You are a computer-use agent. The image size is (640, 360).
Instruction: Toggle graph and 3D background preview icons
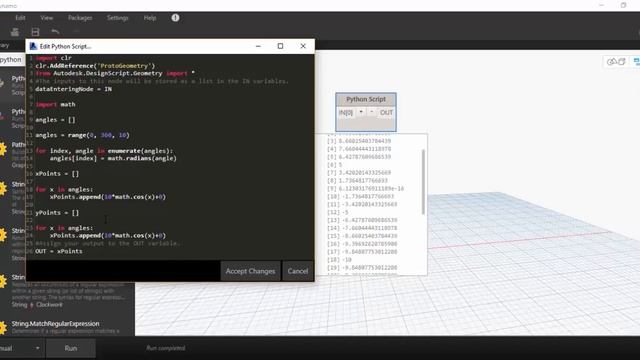coord(616,62)
